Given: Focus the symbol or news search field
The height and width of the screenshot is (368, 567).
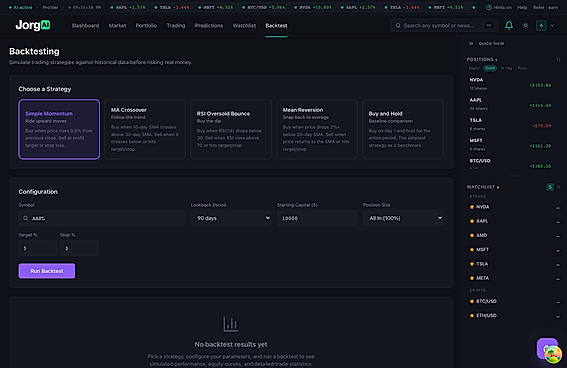Looking at the screenshot, I should click(444, 26).
